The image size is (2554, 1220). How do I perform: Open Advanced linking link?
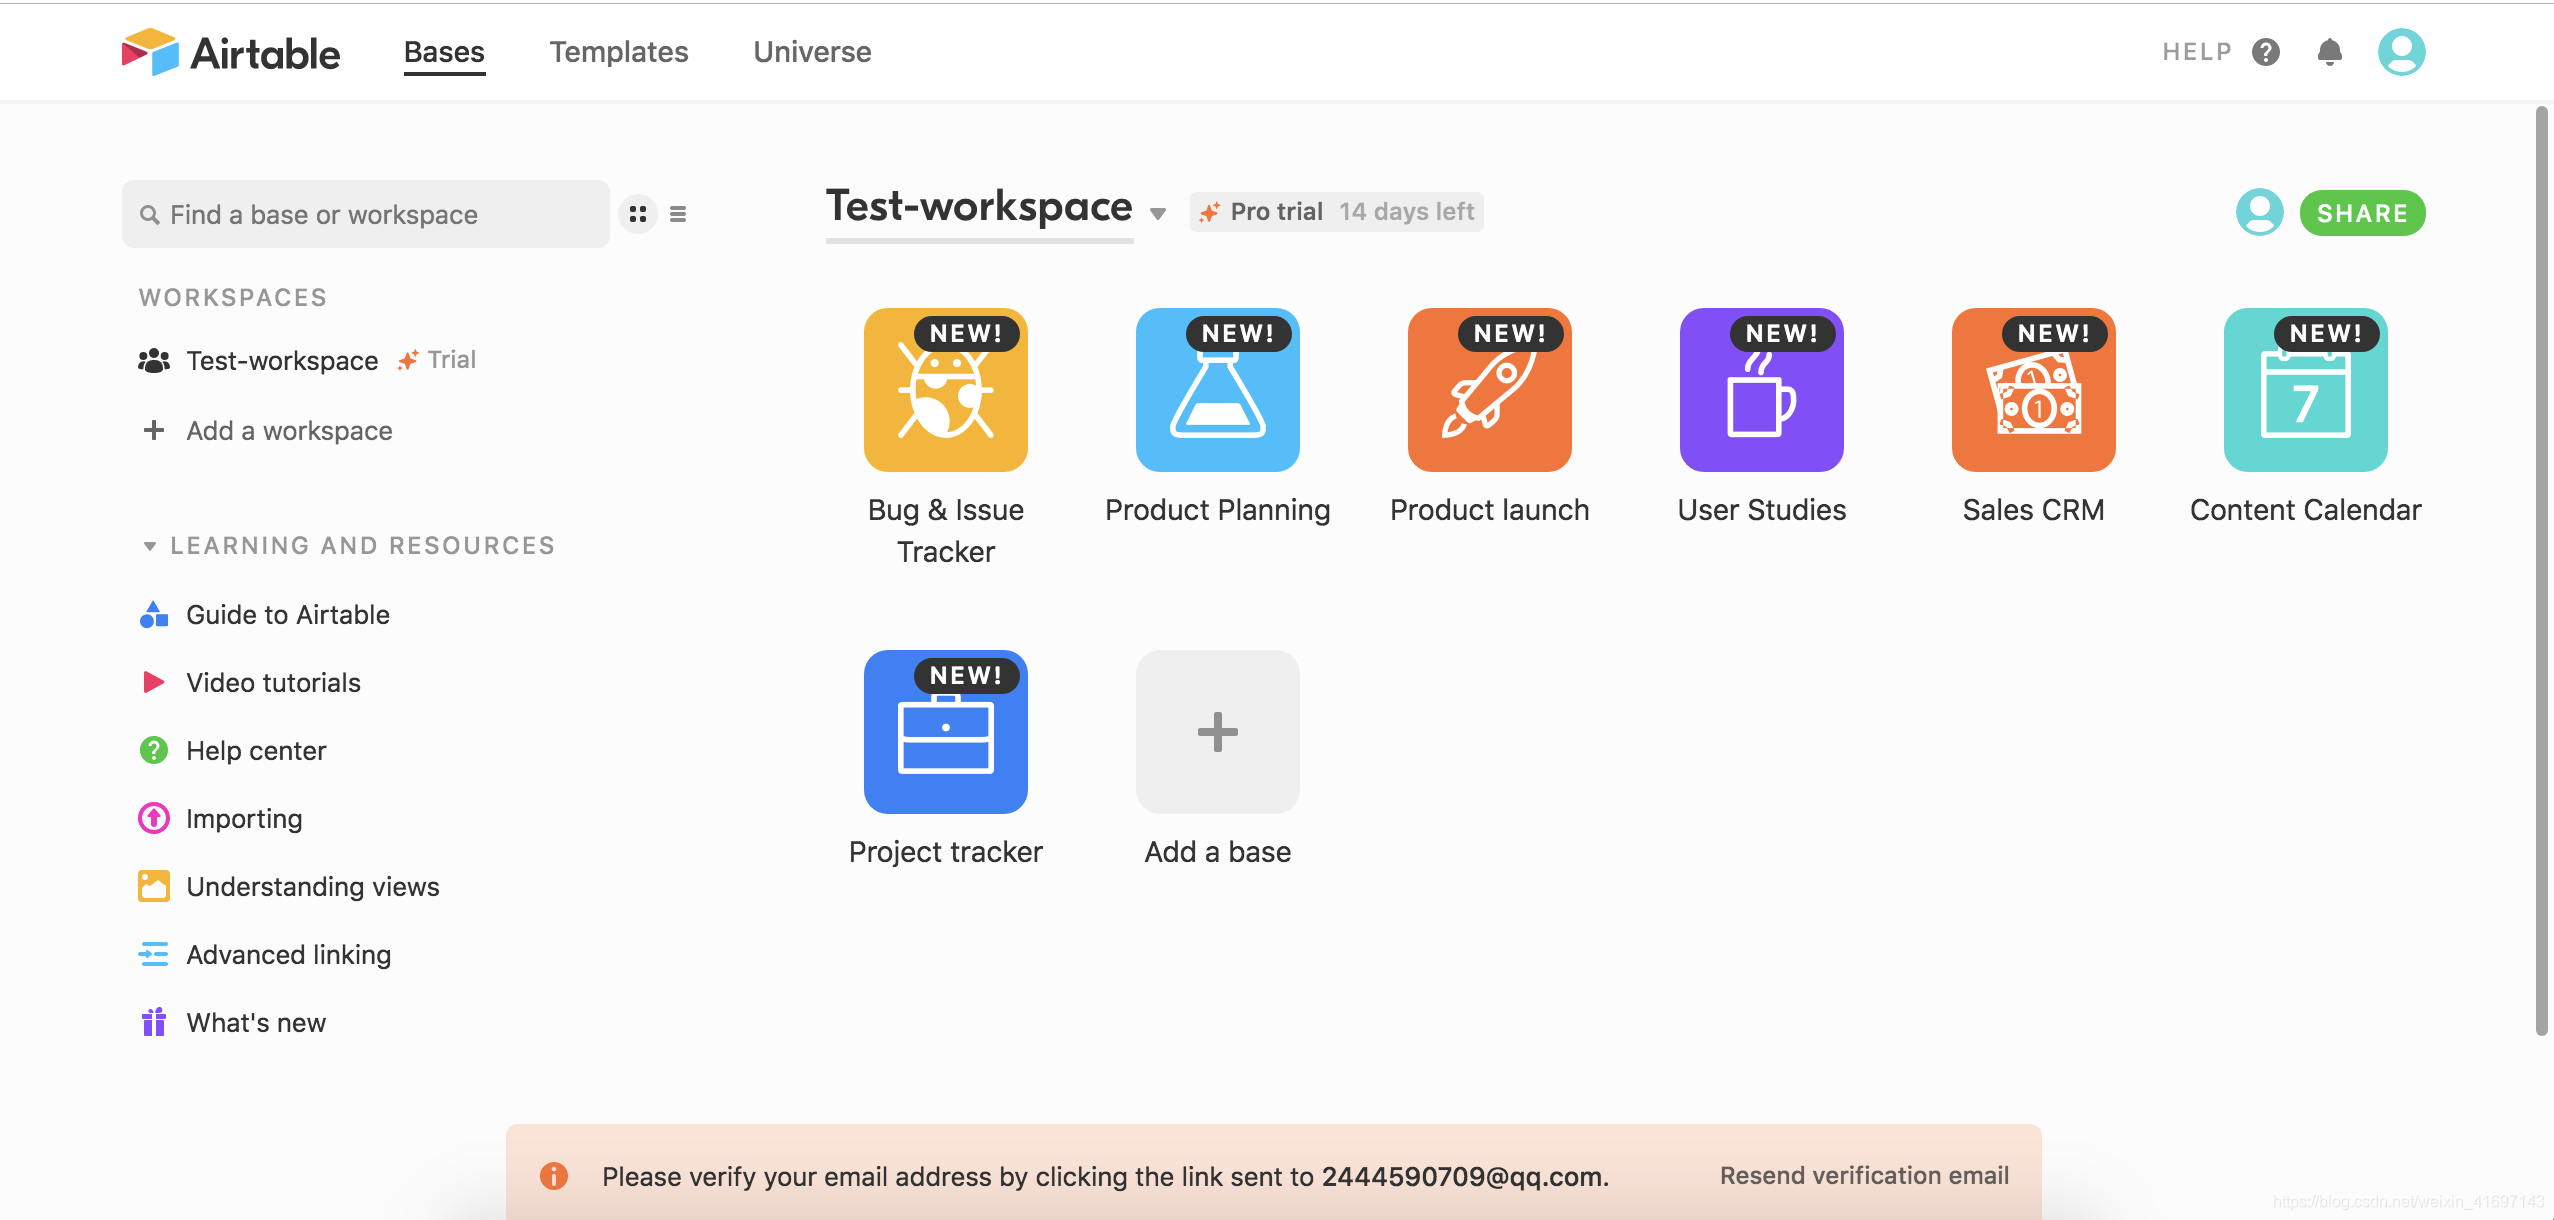289,955
